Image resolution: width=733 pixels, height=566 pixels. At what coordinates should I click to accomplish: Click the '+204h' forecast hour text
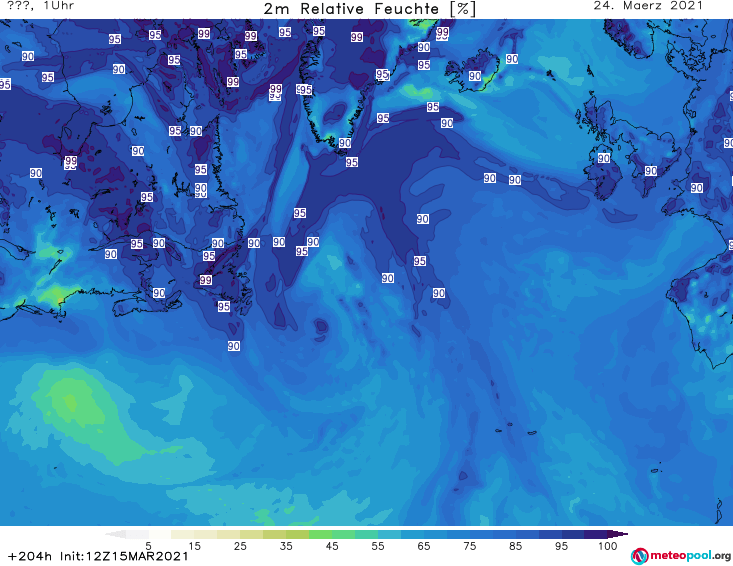(29, 556)
